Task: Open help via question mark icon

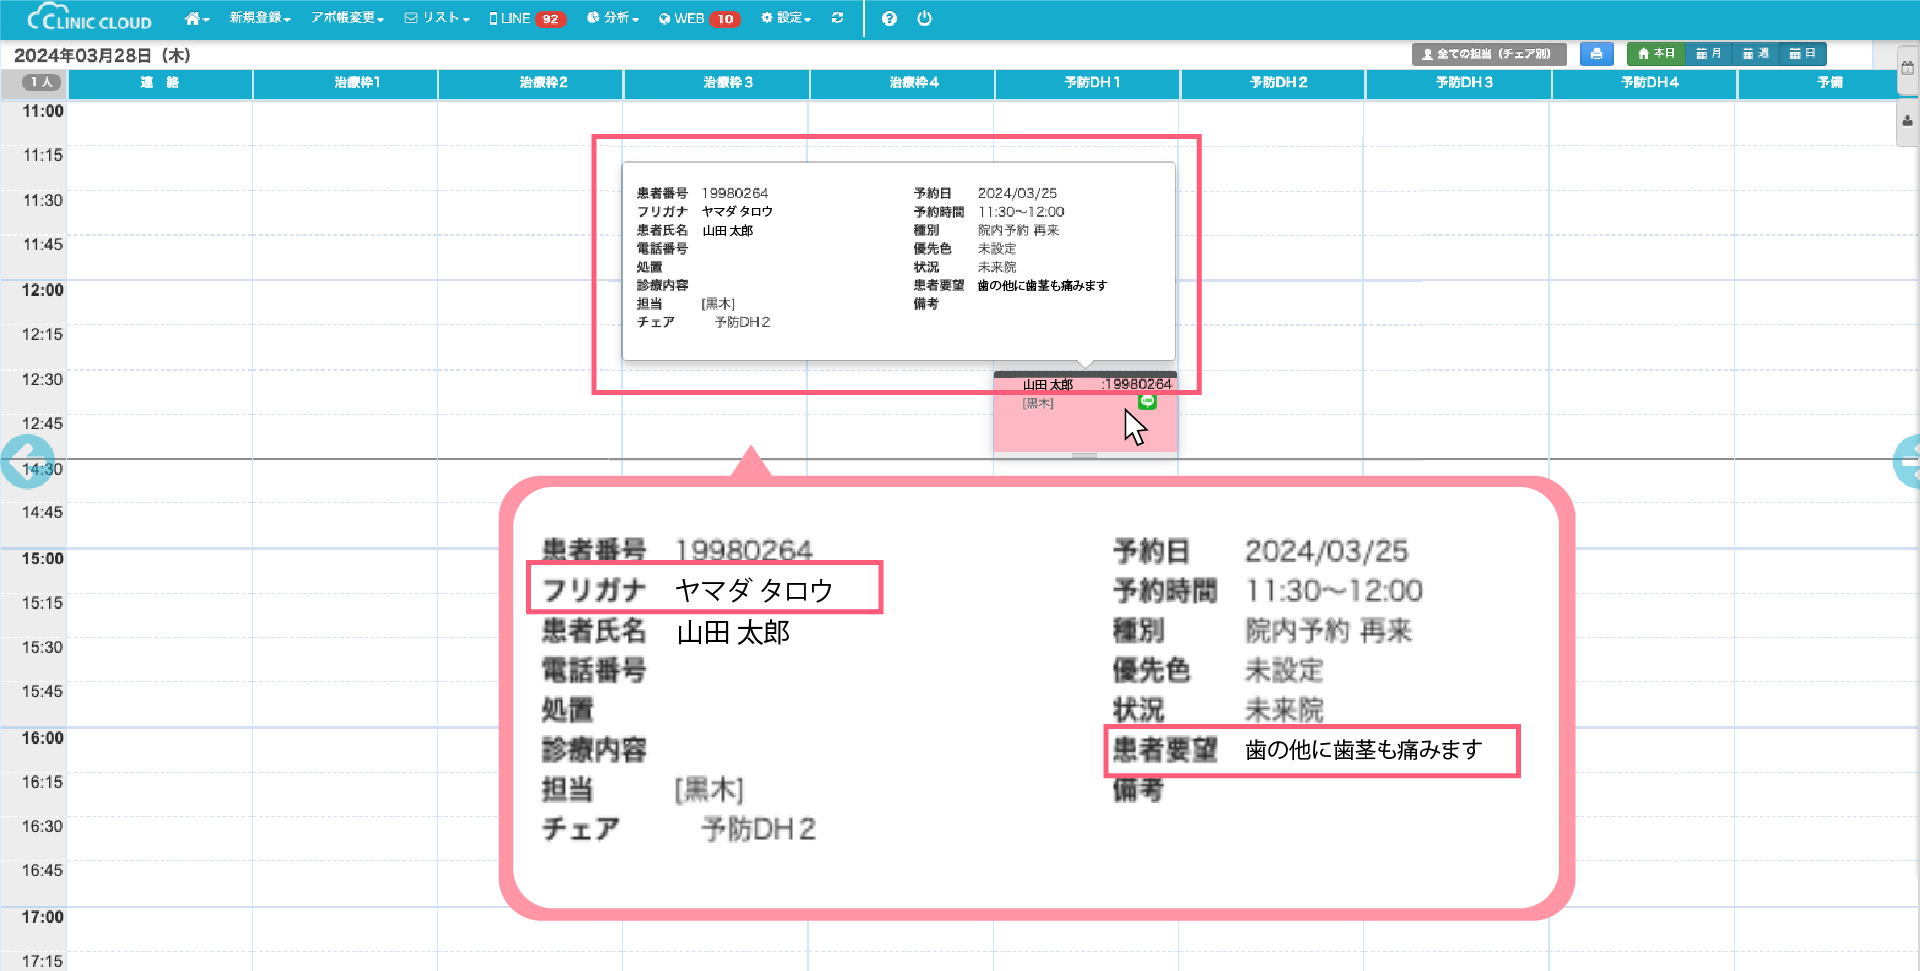Action: pyautogui.click(x=889, y=19)
